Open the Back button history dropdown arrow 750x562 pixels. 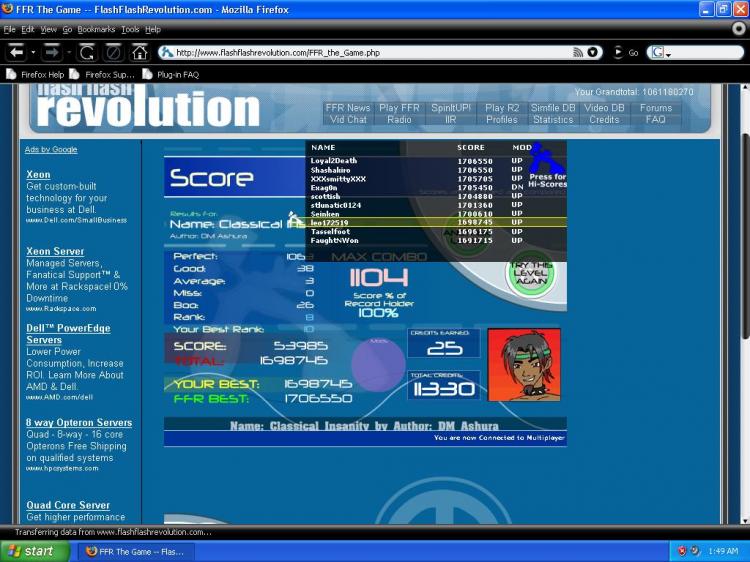click(x=33, y=52)
